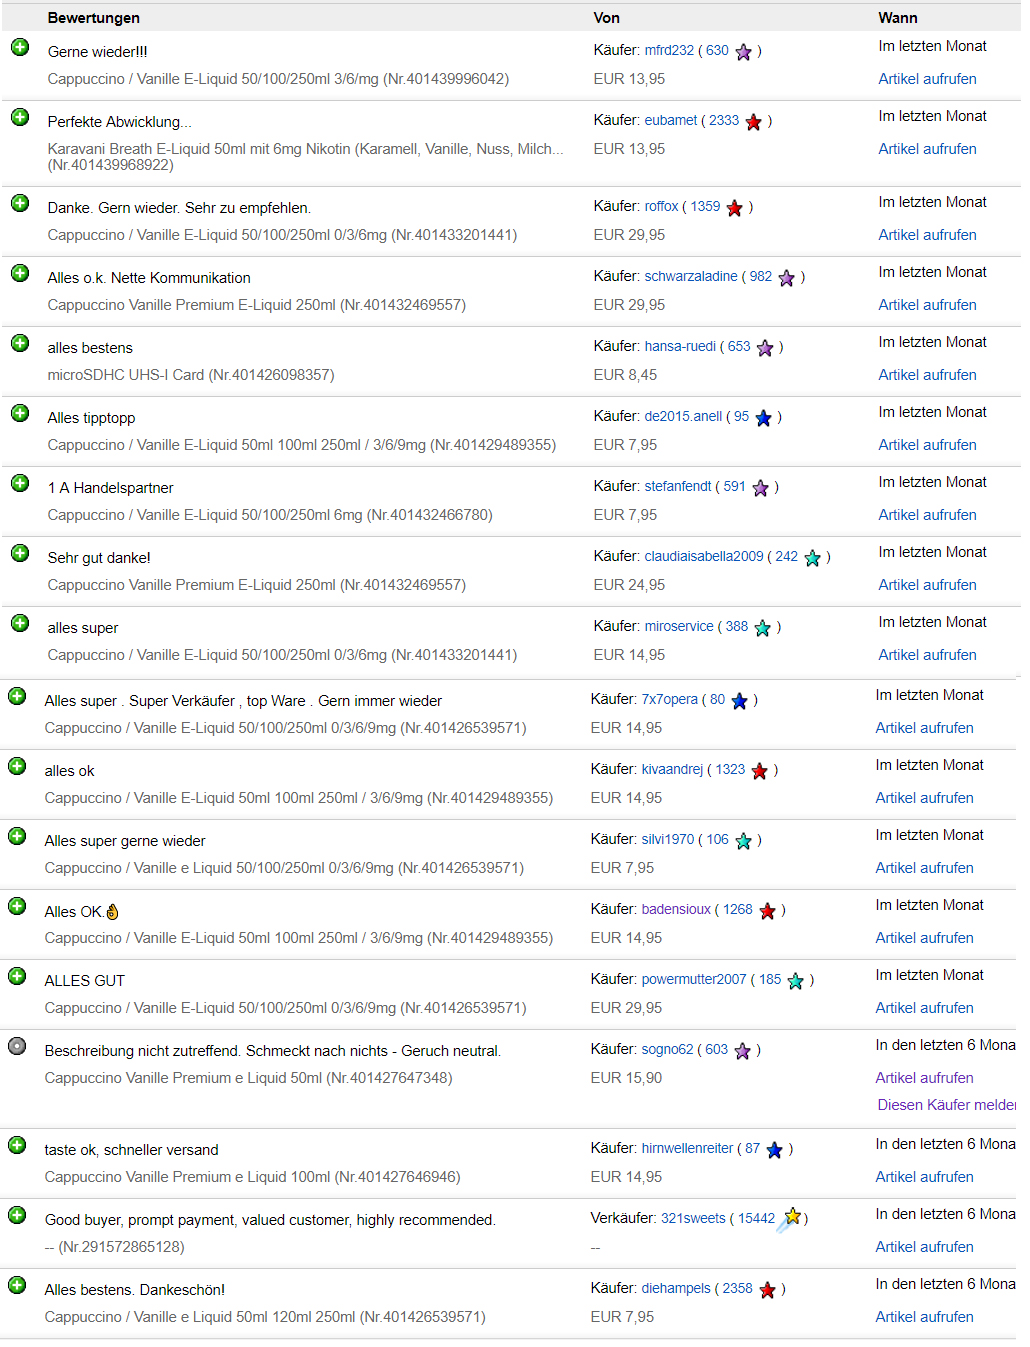Click the turquoise star beside claudiaisabella2009
This screenshot has height=1347, width=1030.
tap(812, 558)
